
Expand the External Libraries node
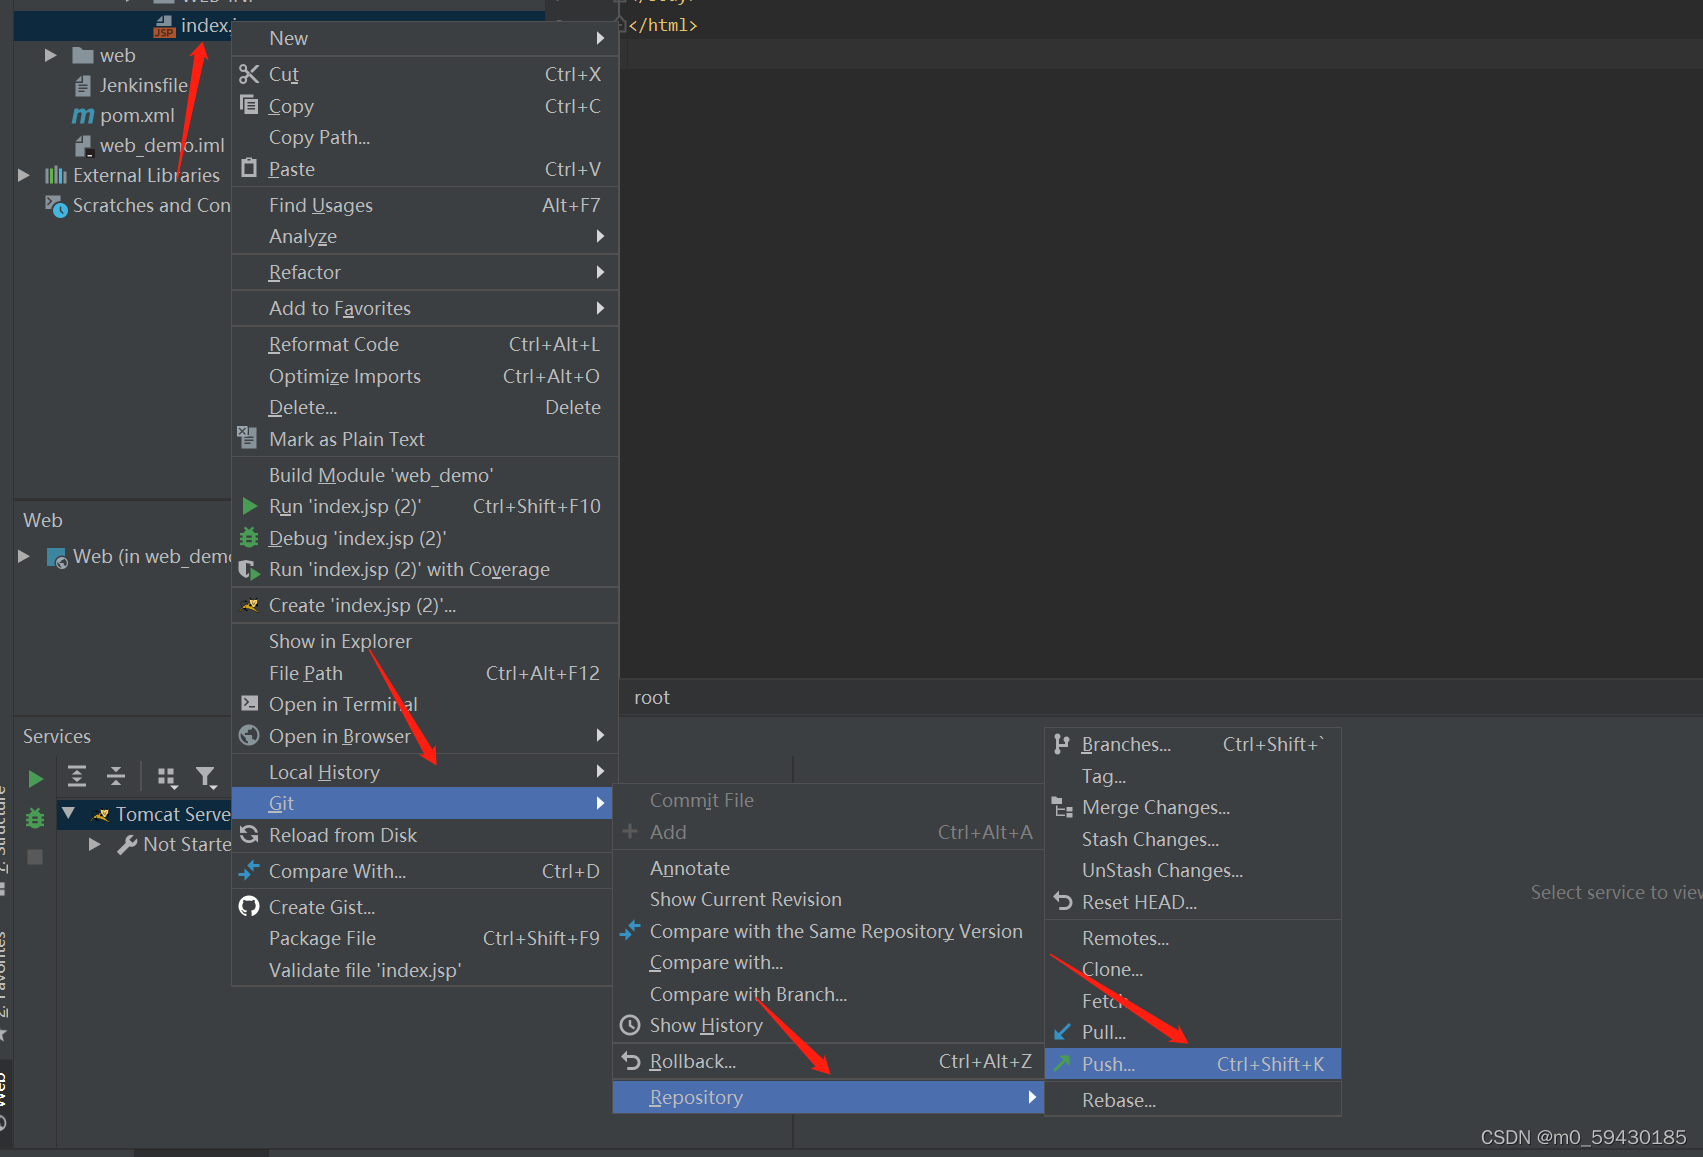tap(24, 175)
